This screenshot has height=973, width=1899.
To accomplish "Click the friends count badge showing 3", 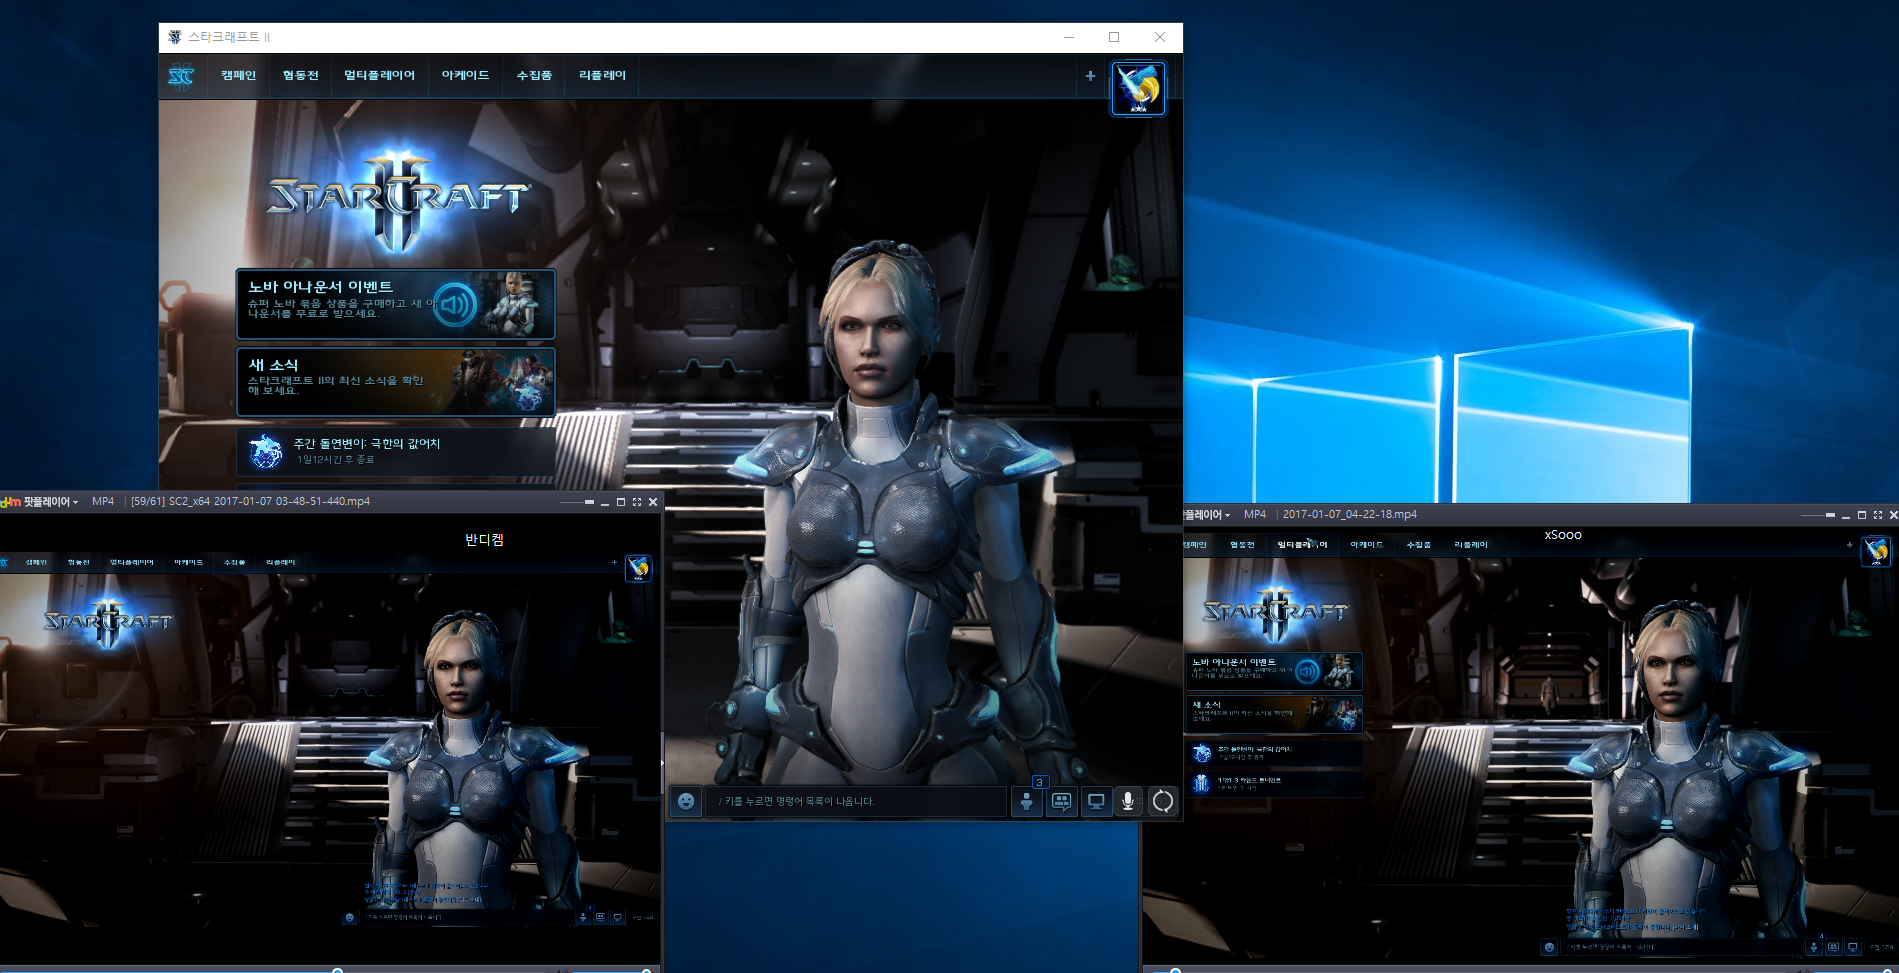I will [x=1040, y=782].
